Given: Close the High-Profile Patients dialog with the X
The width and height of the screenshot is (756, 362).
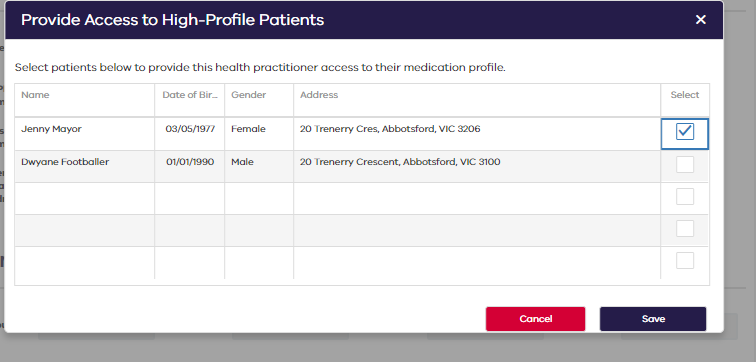Looking at the screenshot, I should click(701, 20).
